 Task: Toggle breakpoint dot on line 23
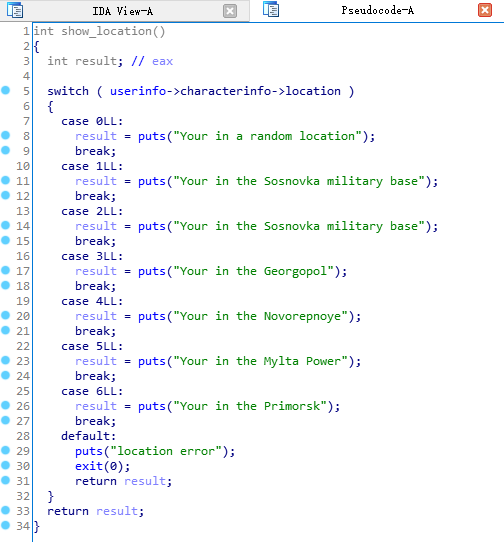[6, 361]
